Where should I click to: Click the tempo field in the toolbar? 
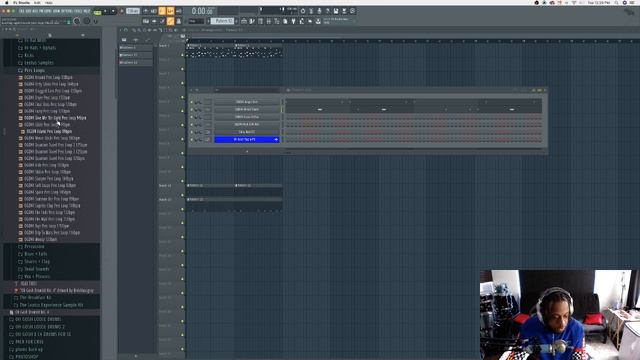pyautogui.click(x=133, y=11)
